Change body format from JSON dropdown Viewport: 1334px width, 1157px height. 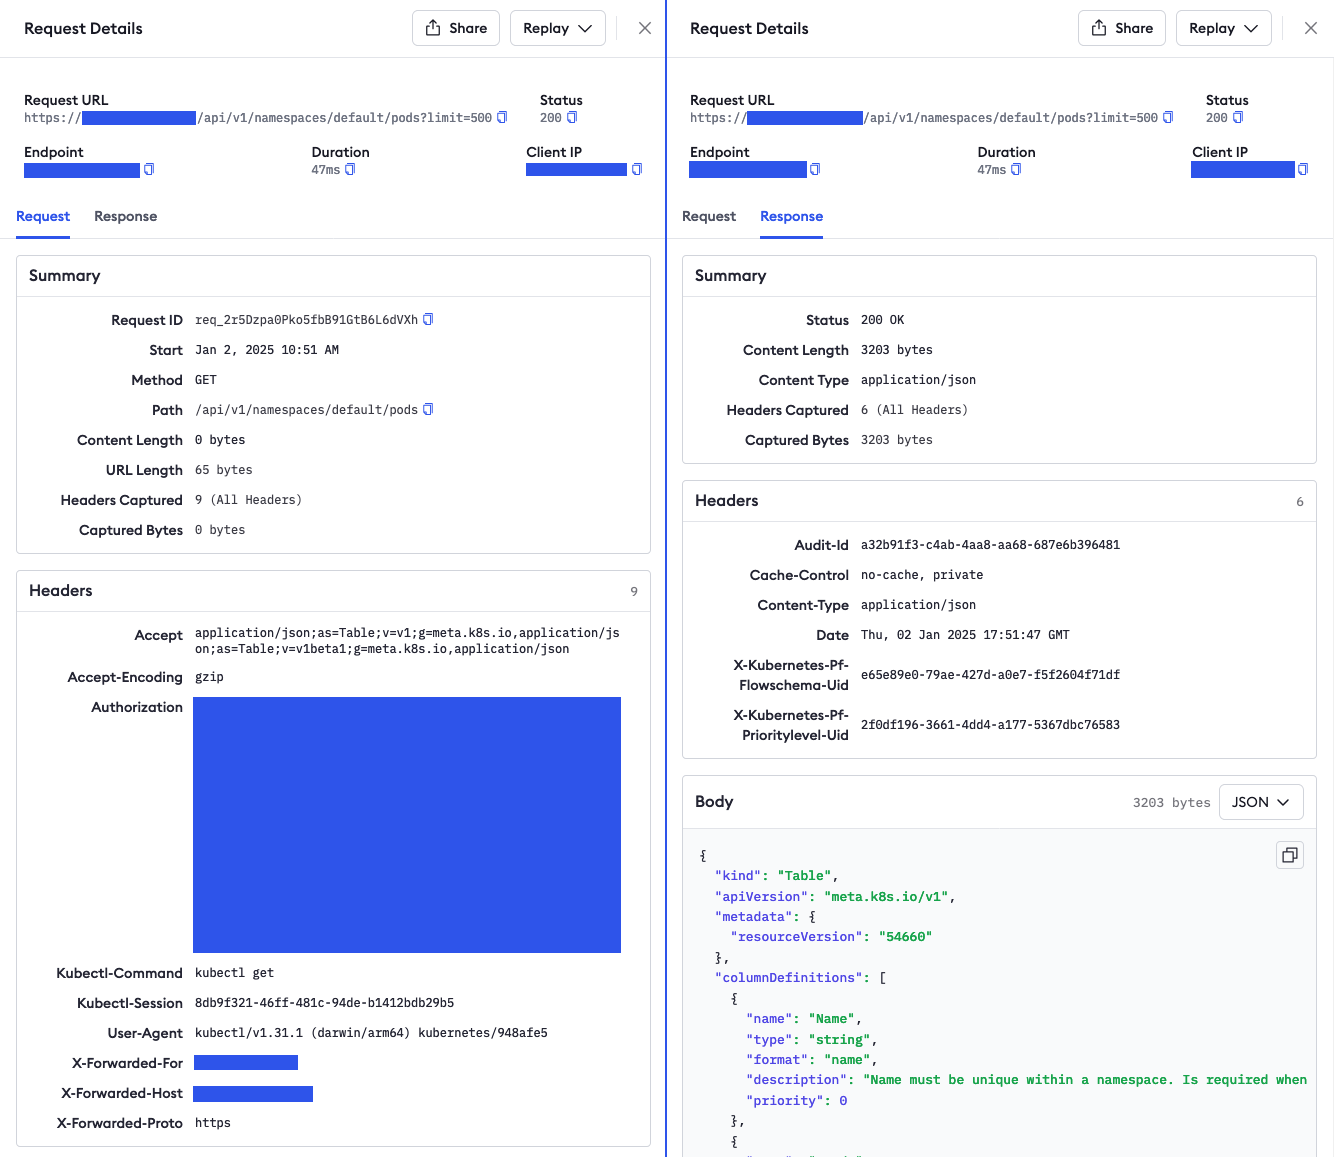coord(1260,802)
